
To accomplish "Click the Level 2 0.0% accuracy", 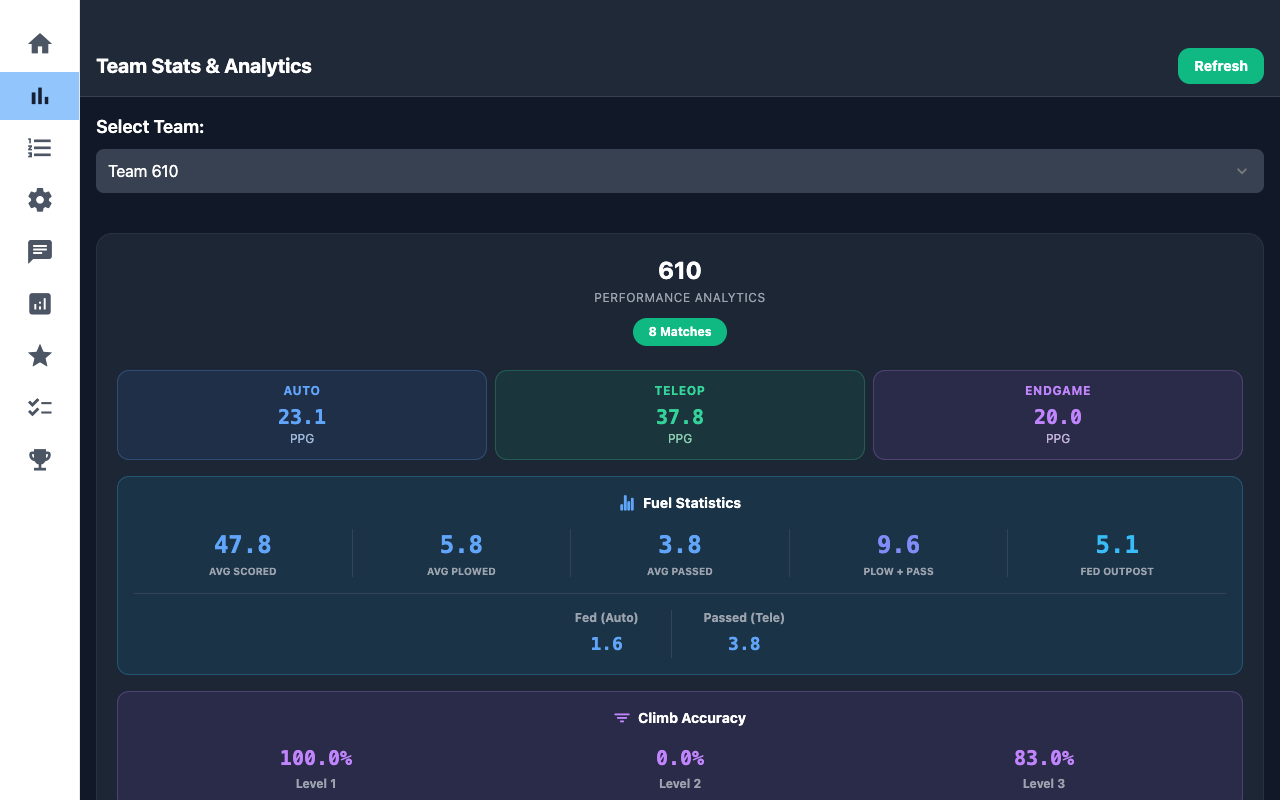I will pos(680,758).
